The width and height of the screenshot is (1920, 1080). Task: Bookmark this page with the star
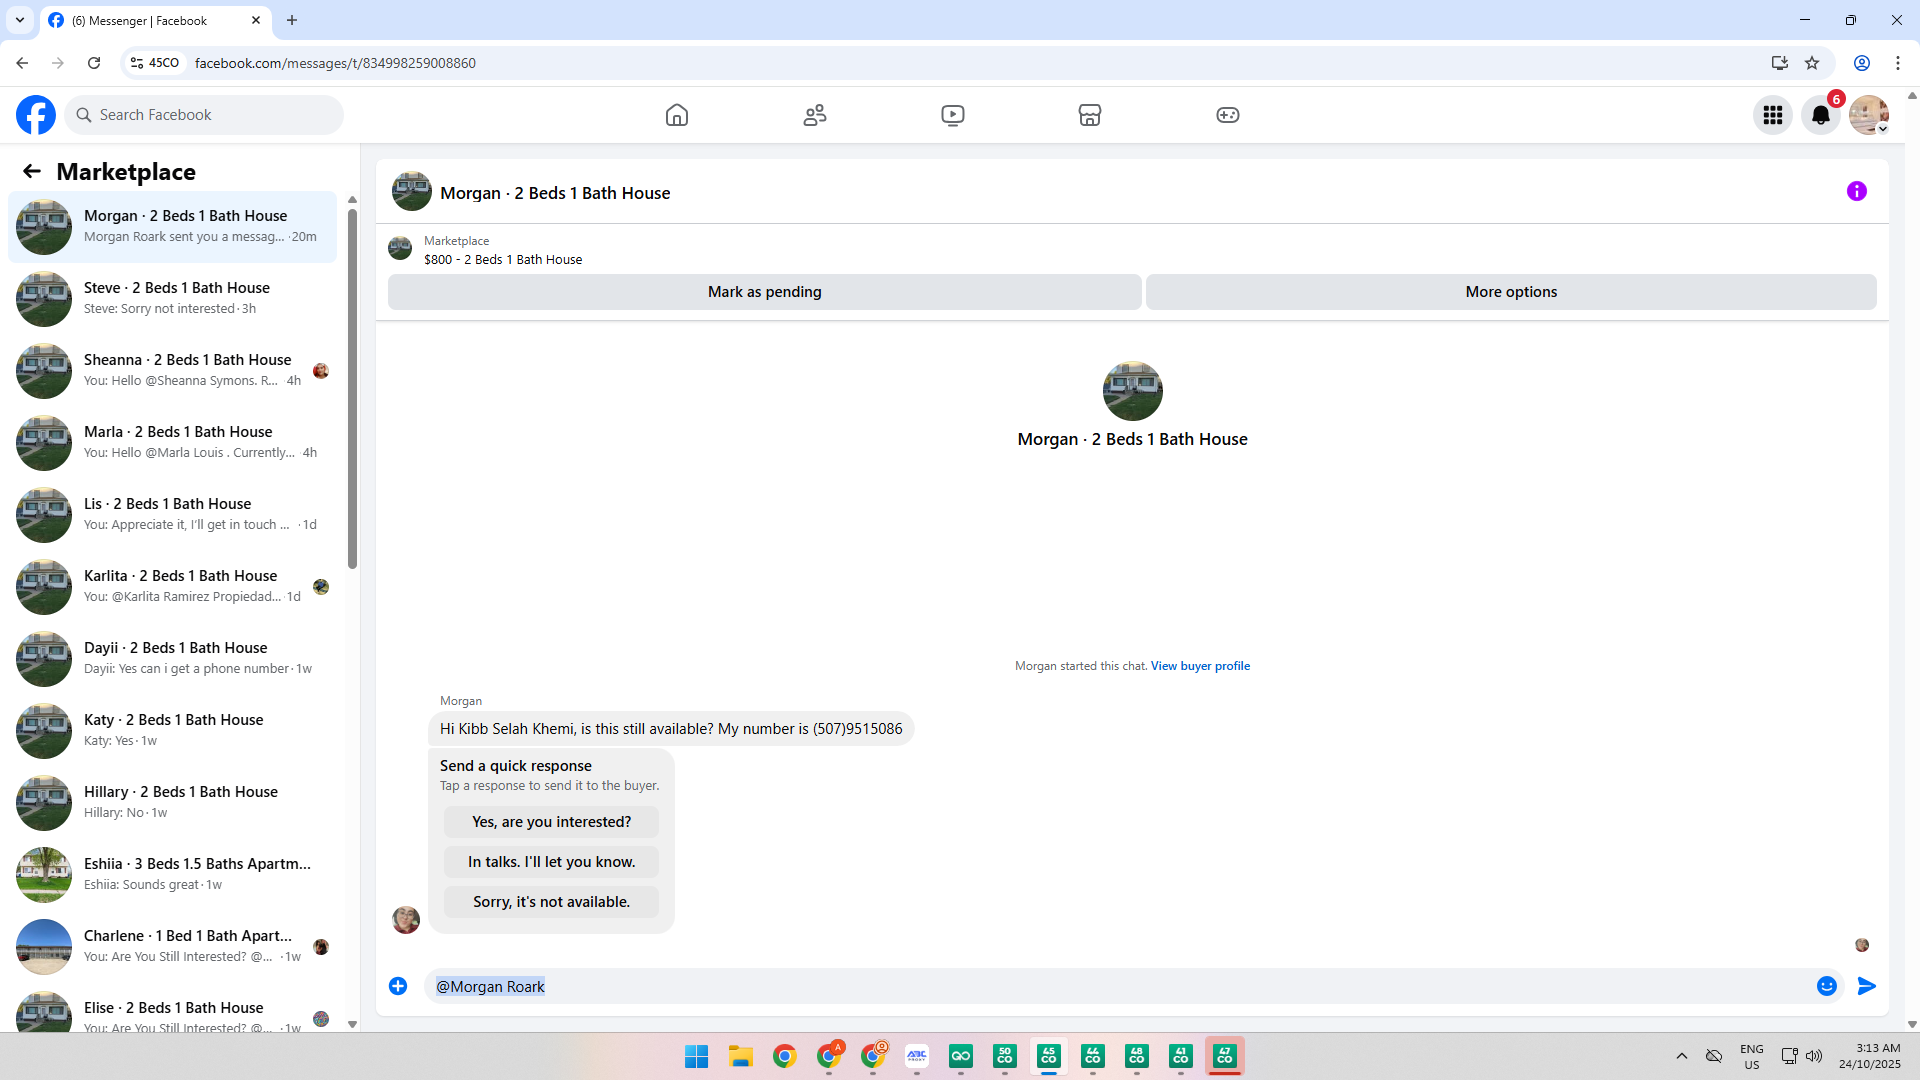(1812, 63)
